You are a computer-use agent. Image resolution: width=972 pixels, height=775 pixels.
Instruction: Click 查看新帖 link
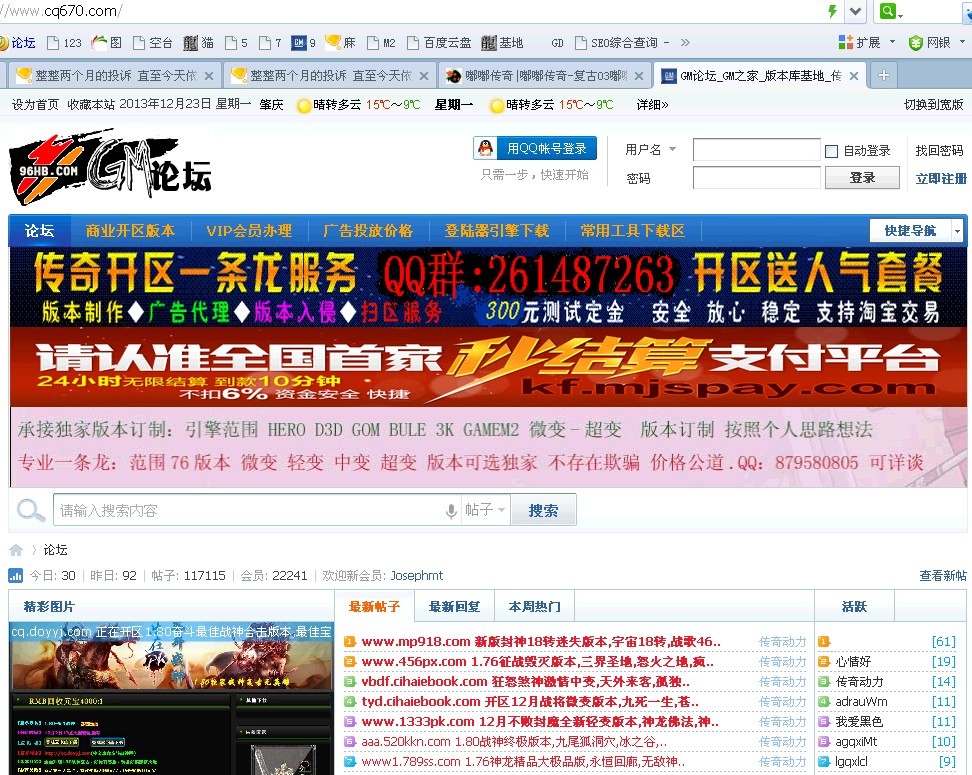pyautogui.click(x=943, y=575)
